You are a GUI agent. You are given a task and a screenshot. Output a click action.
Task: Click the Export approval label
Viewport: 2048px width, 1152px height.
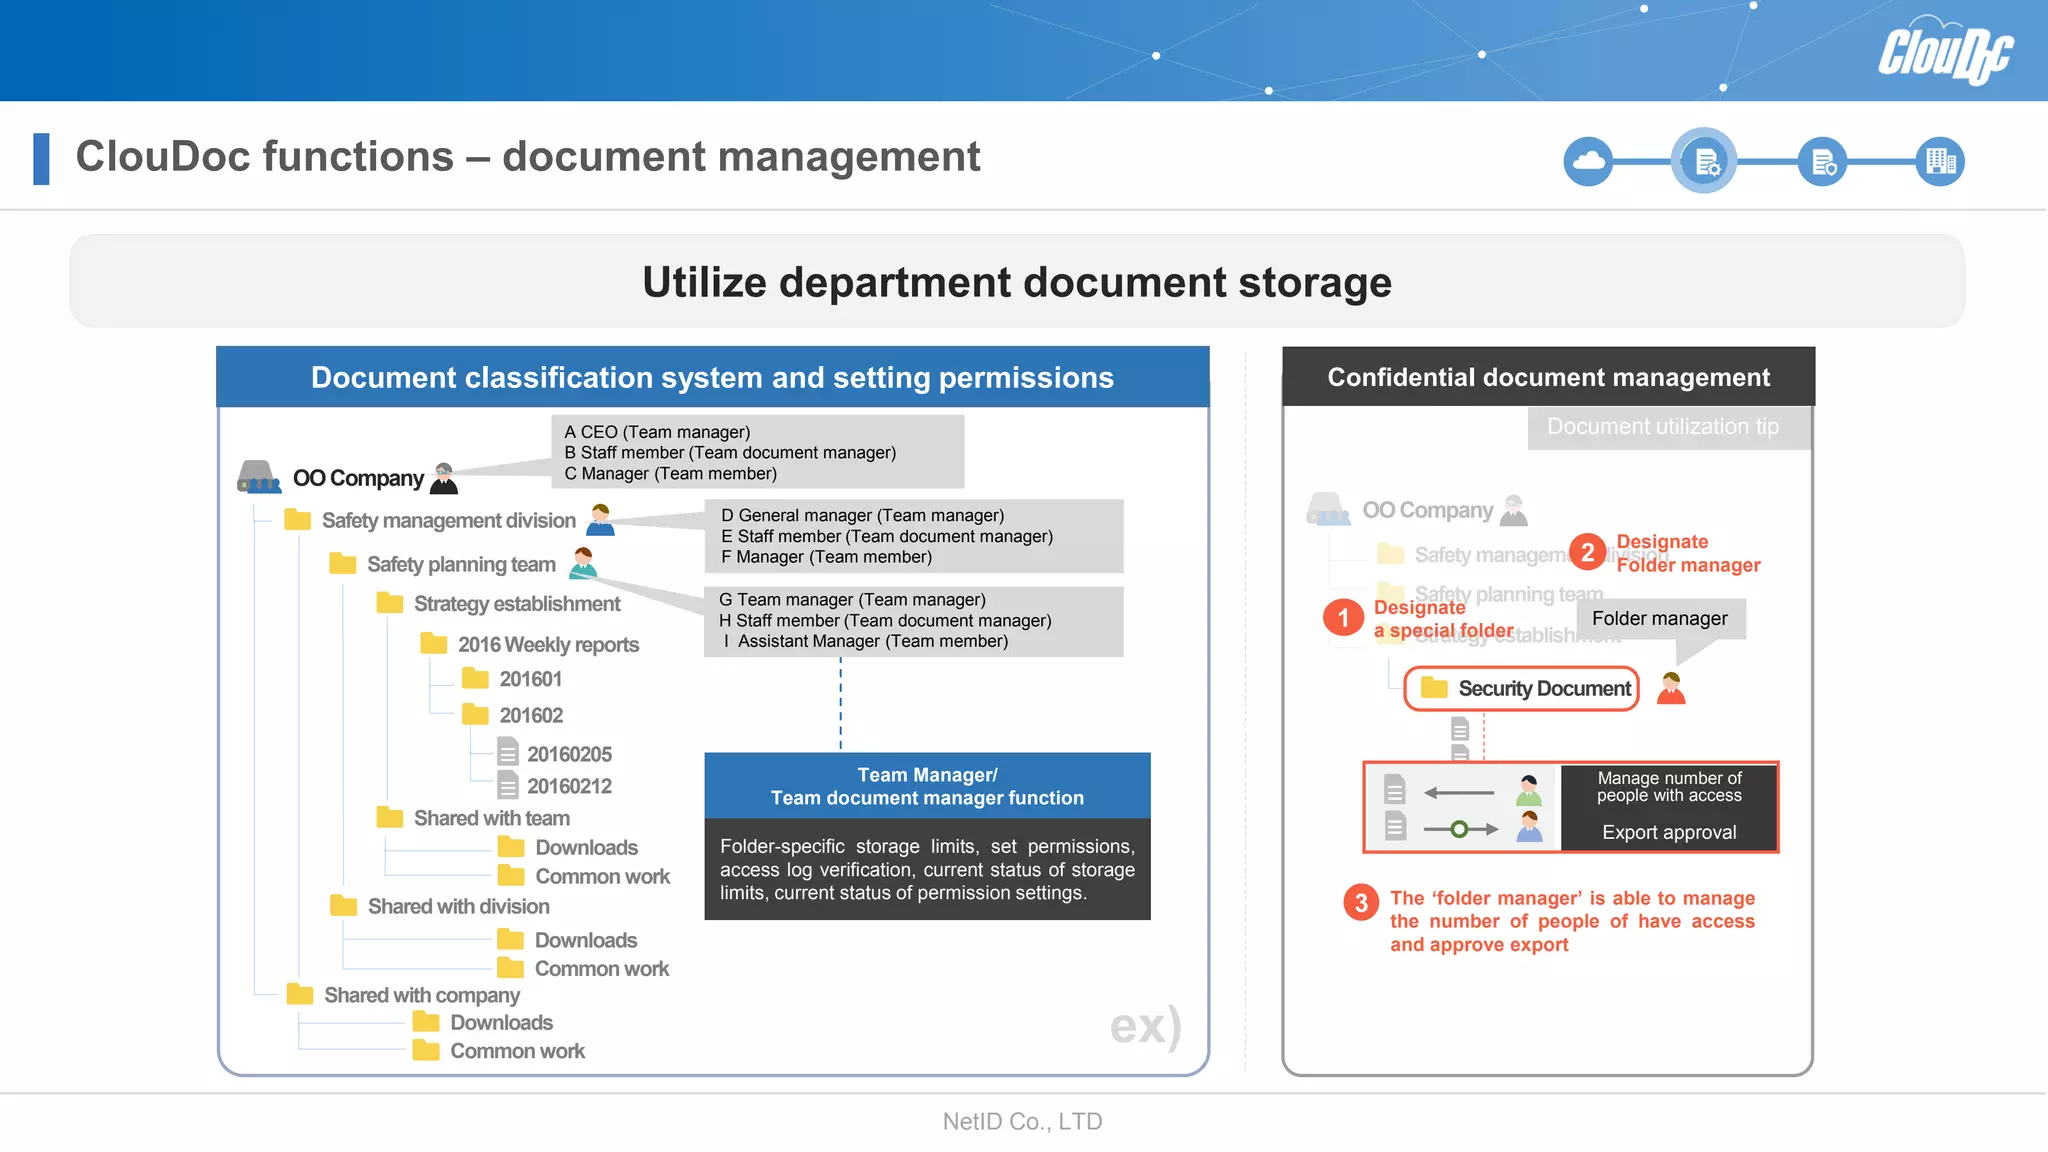(x=1669, y=832)
